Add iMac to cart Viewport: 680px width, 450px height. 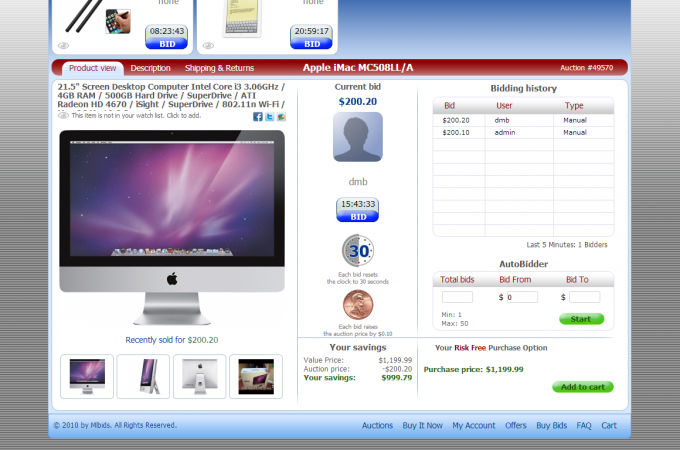coord(582,387)
